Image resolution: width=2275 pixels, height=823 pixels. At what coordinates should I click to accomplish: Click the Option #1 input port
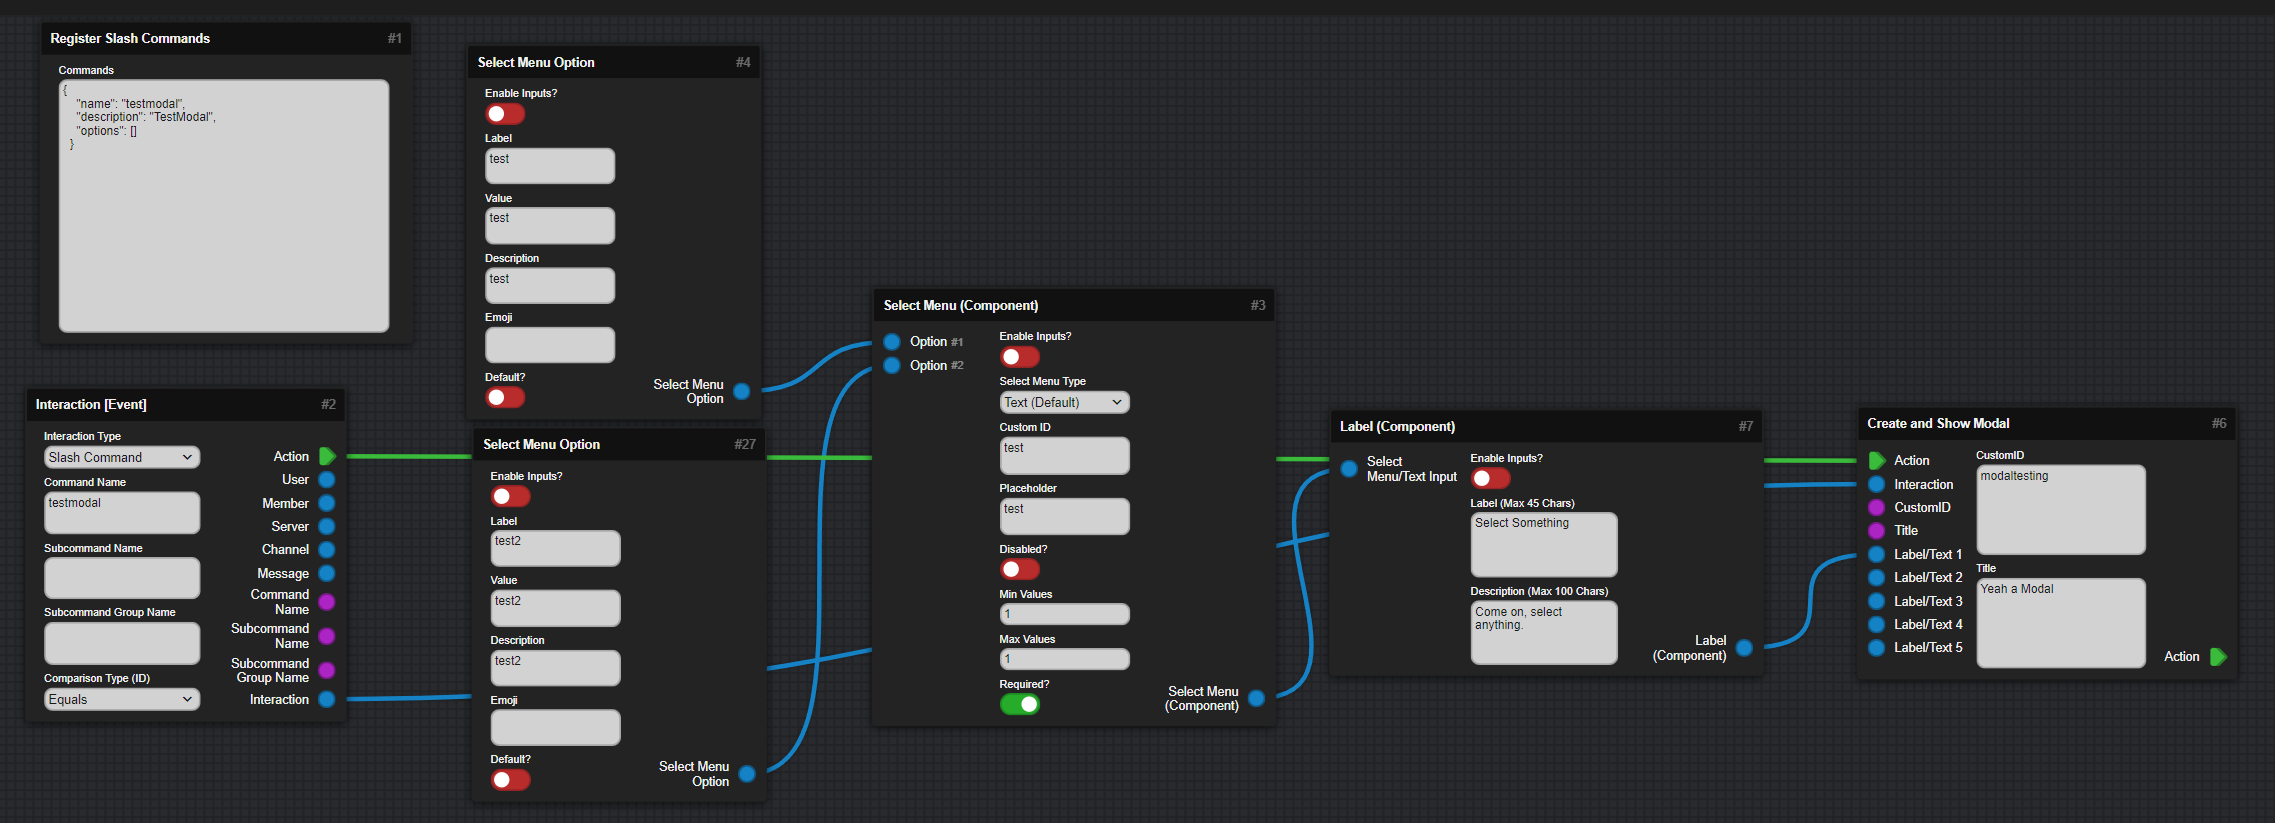pos(892,342)
